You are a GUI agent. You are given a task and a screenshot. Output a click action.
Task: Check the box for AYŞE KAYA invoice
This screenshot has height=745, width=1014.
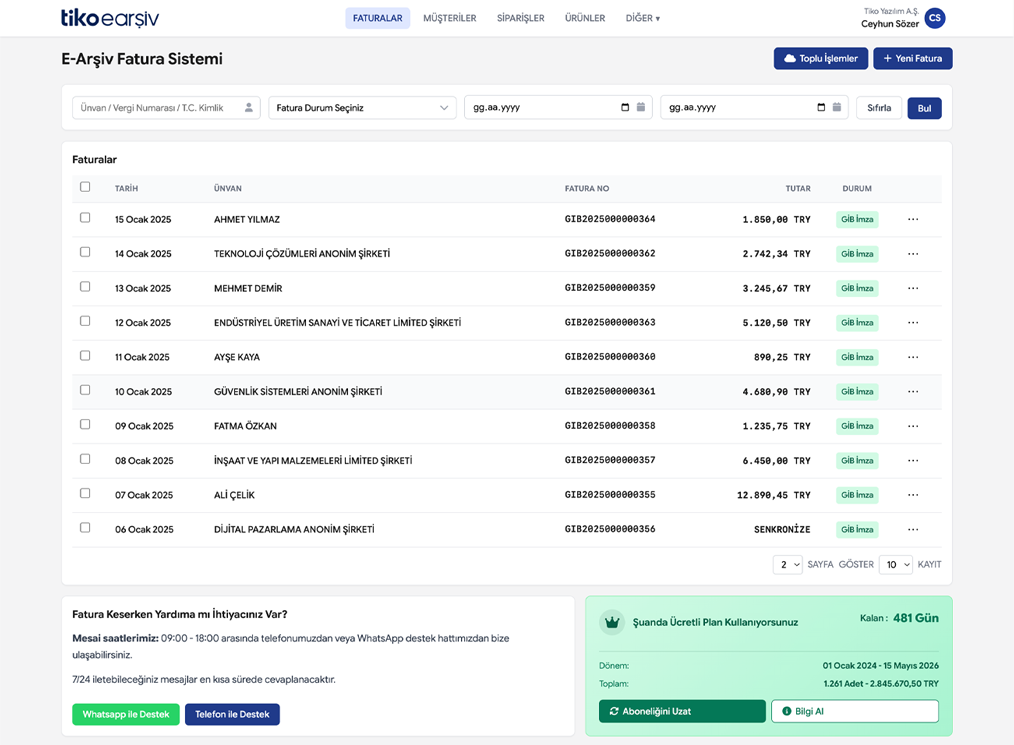pyautogui.click(x=85, y=356)
